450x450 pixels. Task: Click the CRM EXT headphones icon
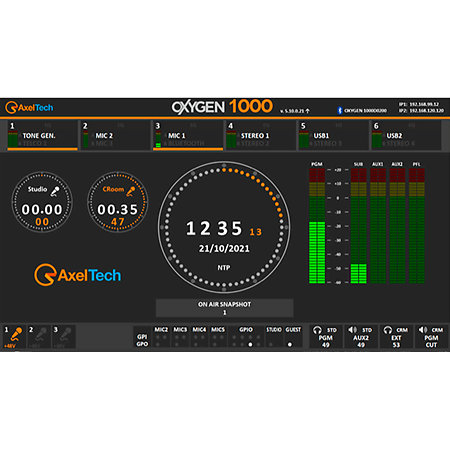pos(387,330)
